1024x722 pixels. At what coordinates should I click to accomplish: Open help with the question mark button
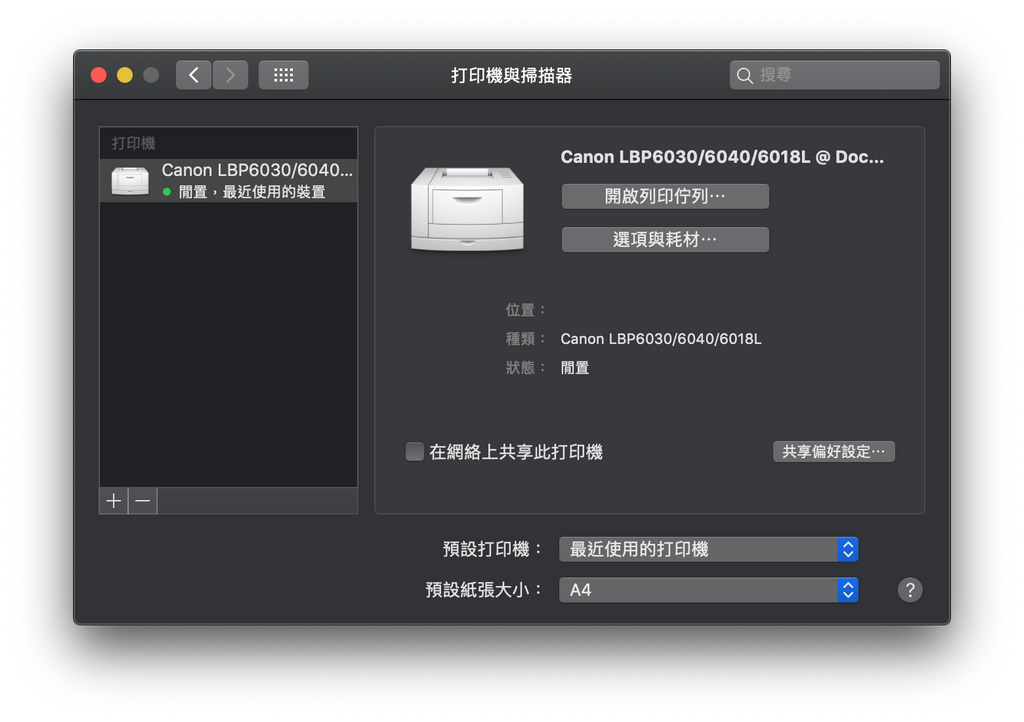[x=909, y=590]
